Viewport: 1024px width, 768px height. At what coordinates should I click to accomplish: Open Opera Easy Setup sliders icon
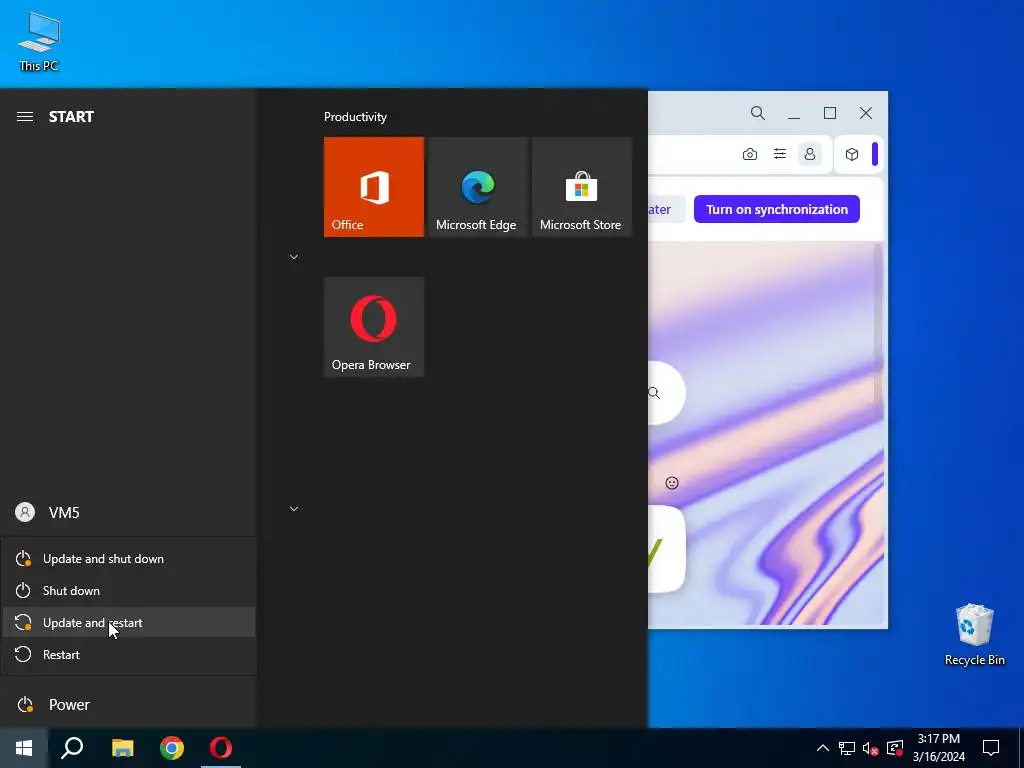click(780, 154)
